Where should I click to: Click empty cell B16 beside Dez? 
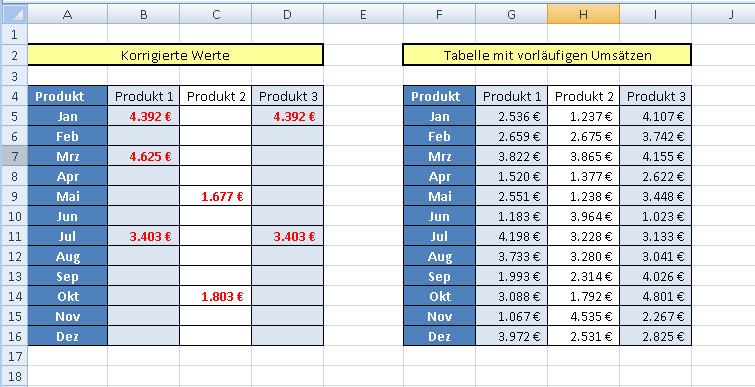click(143, 336)
